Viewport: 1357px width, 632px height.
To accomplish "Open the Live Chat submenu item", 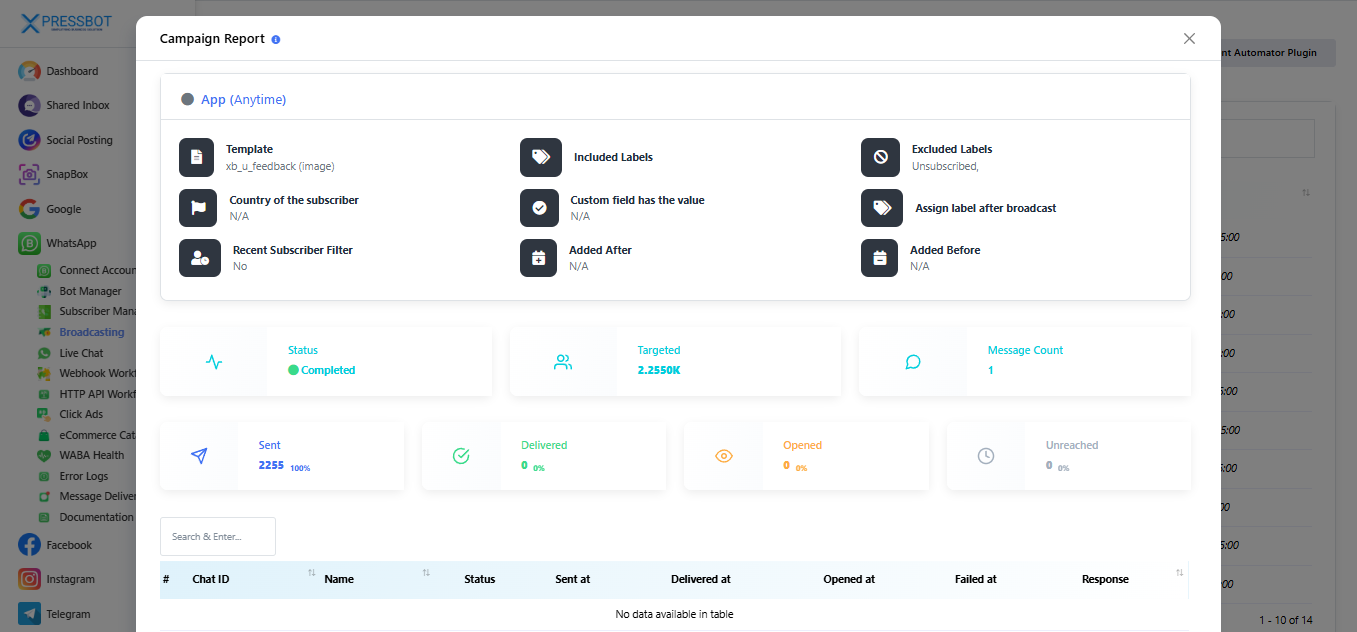I will pyautogui.click(x=81, y=353).
